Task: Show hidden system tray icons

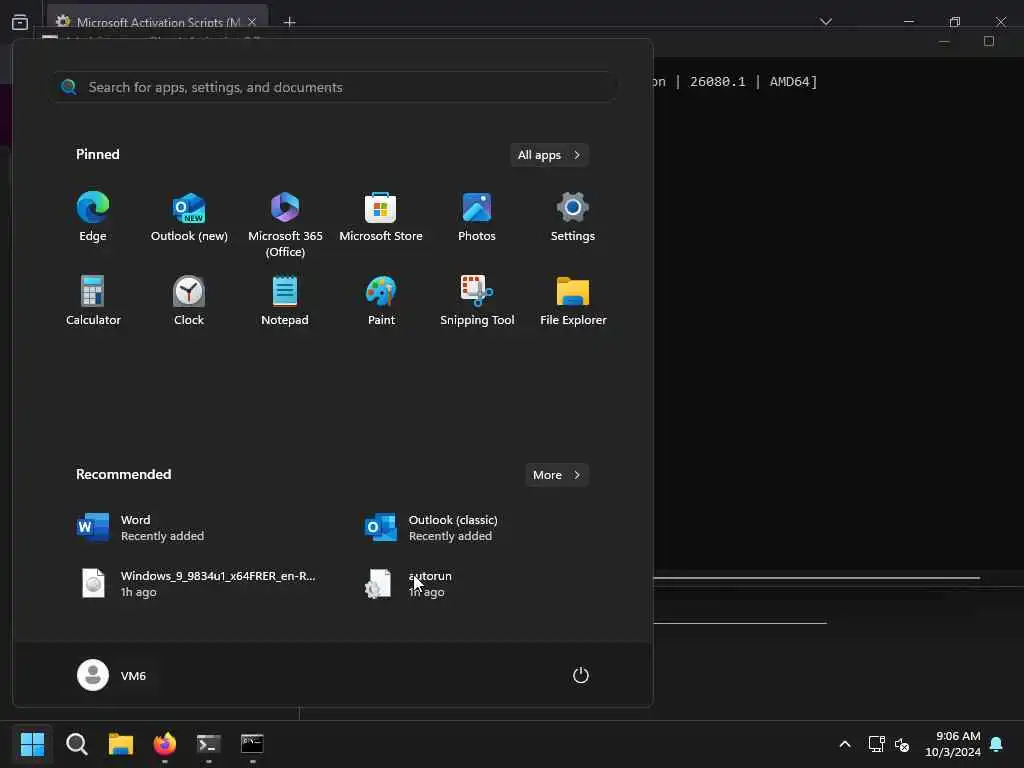Action: (844, 744)
